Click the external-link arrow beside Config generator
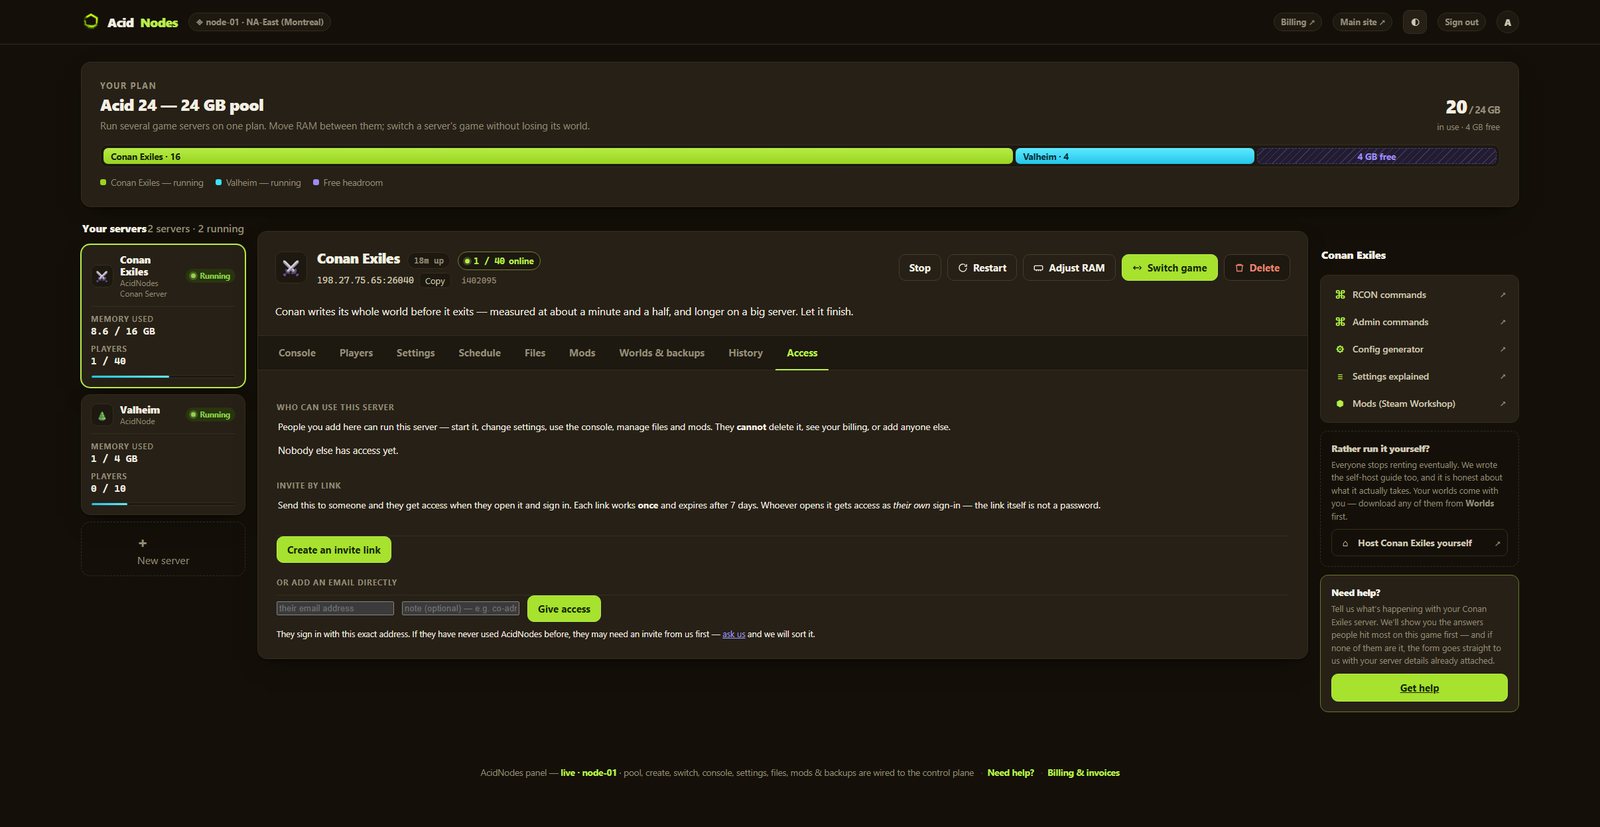 (1503, 349)
